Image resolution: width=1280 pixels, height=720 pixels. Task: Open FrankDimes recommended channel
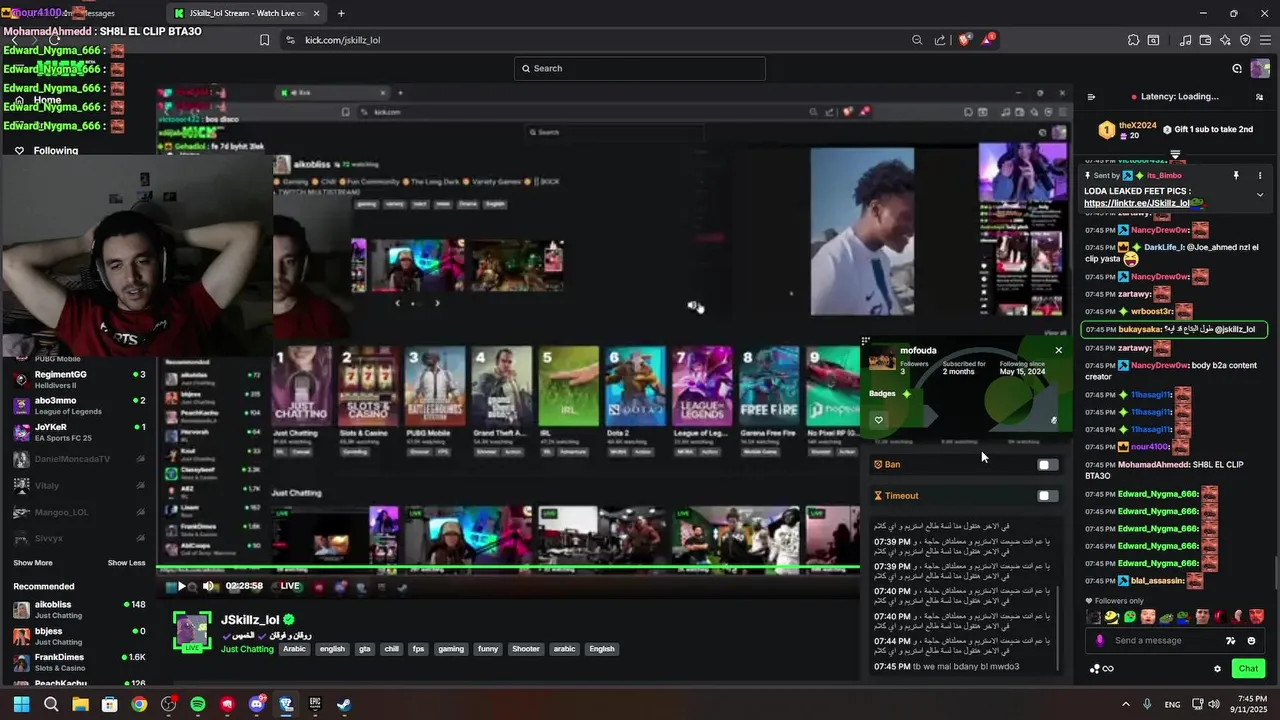80,662
